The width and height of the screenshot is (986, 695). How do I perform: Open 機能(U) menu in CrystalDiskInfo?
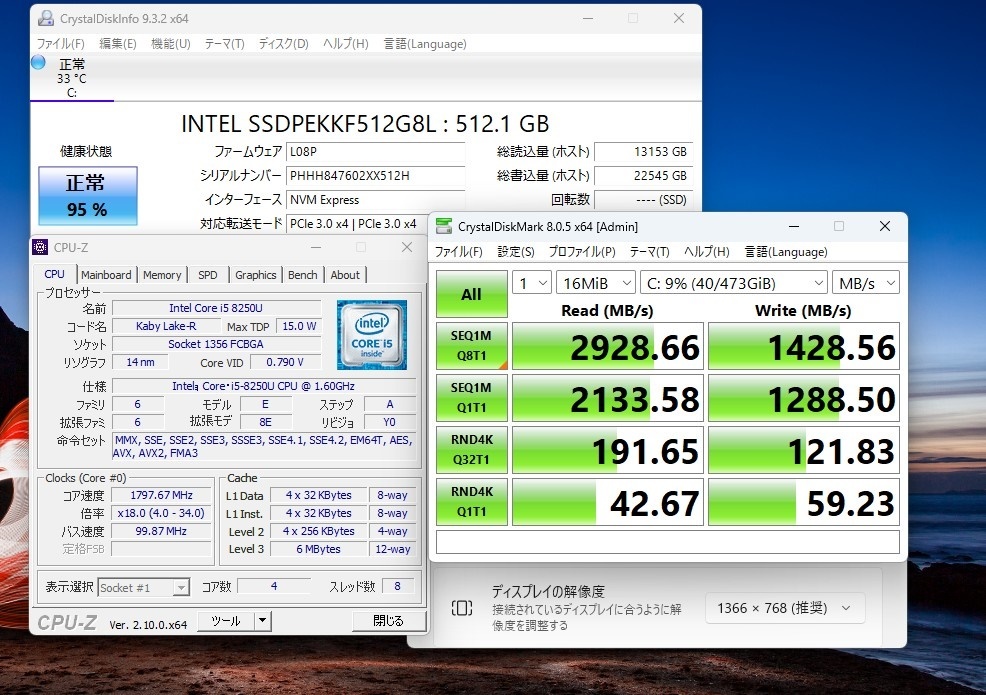[x=170, y=43]
